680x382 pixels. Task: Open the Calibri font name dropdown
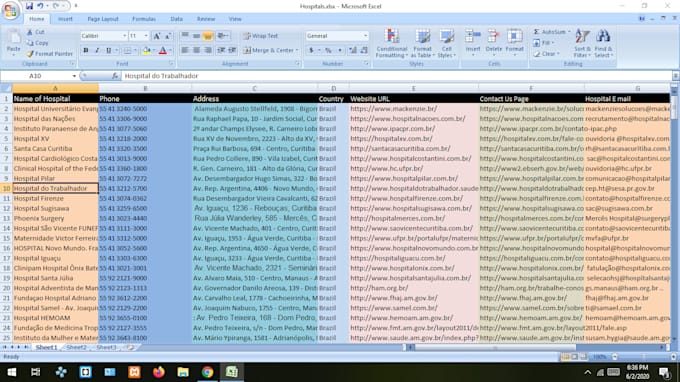(x=124, y=36)
